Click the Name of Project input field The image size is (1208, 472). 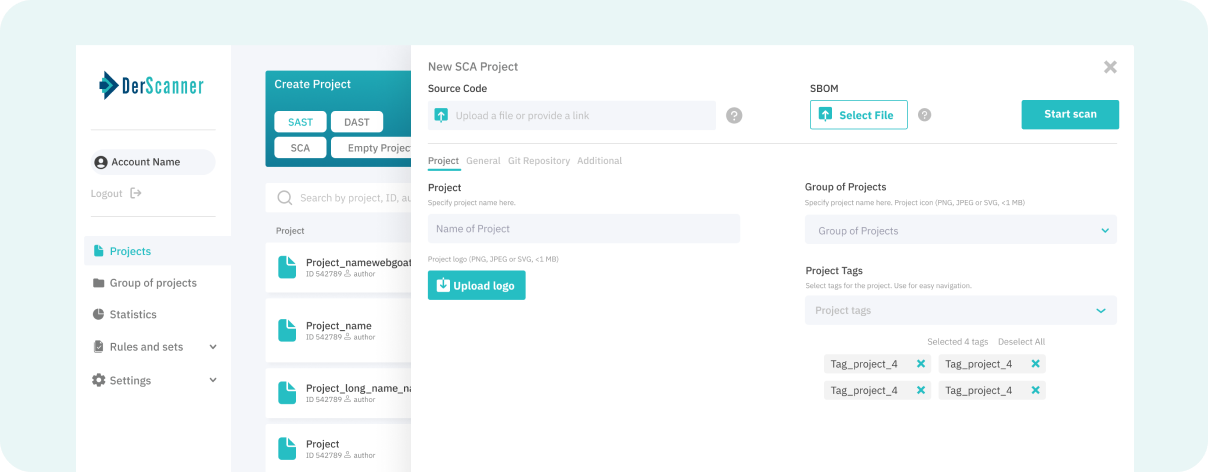click(x=584, y=229)
